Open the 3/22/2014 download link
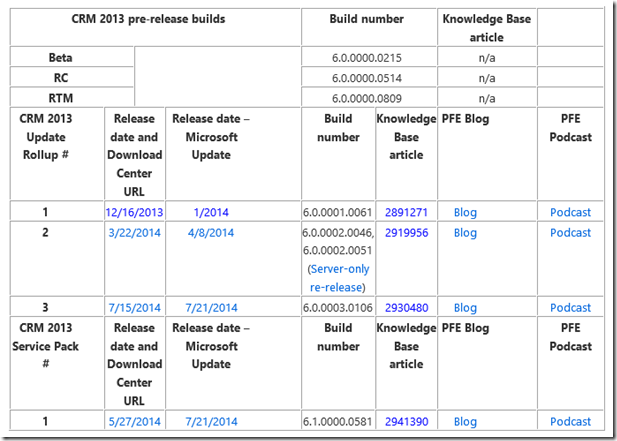617x441 pixels. click(135, 233)
